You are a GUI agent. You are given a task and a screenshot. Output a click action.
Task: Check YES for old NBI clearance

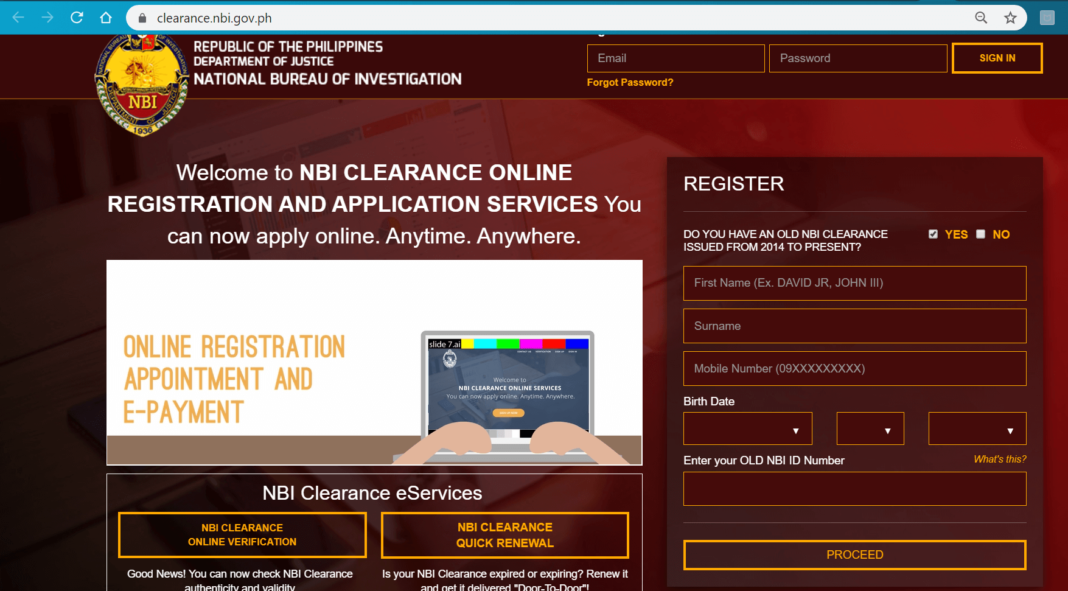tap(933, 233)
